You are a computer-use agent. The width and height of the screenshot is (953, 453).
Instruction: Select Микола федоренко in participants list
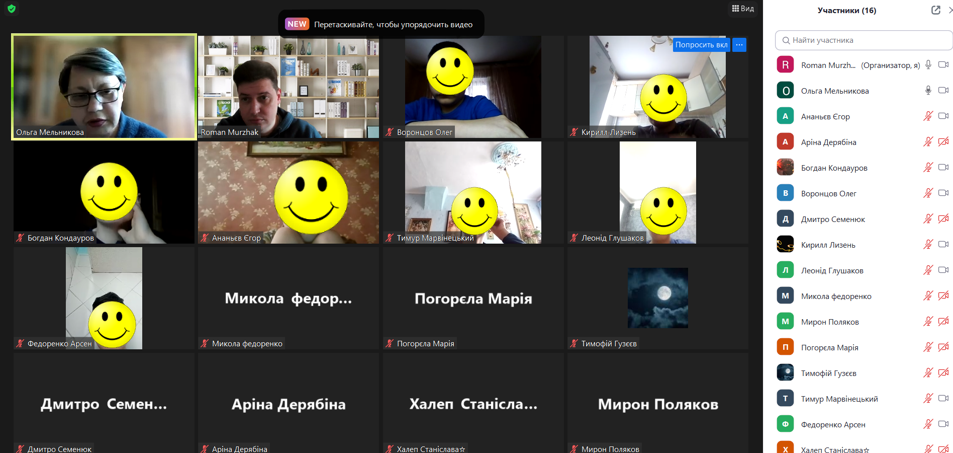835,296
